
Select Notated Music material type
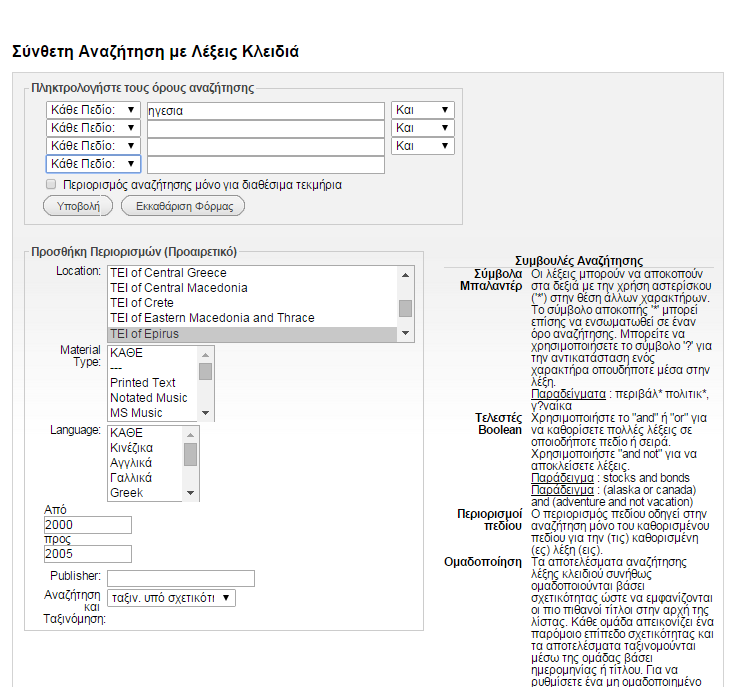pyautogui.click(x=153, y=397)
